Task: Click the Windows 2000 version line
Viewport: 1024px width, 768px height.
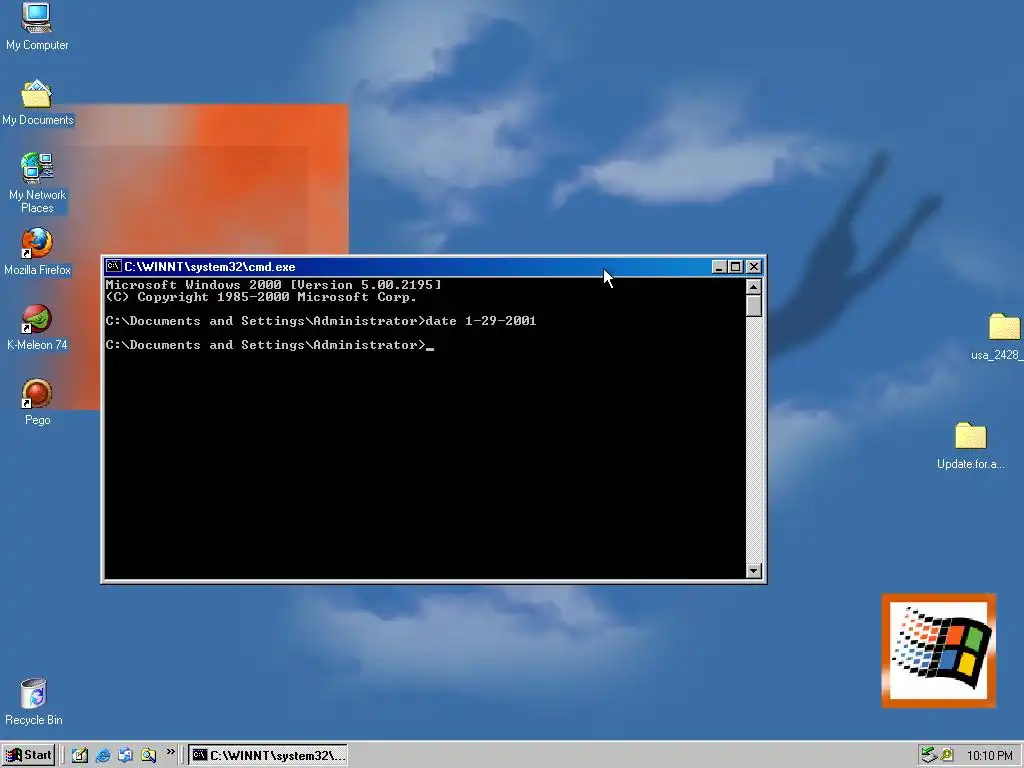Action: point(273,285)
